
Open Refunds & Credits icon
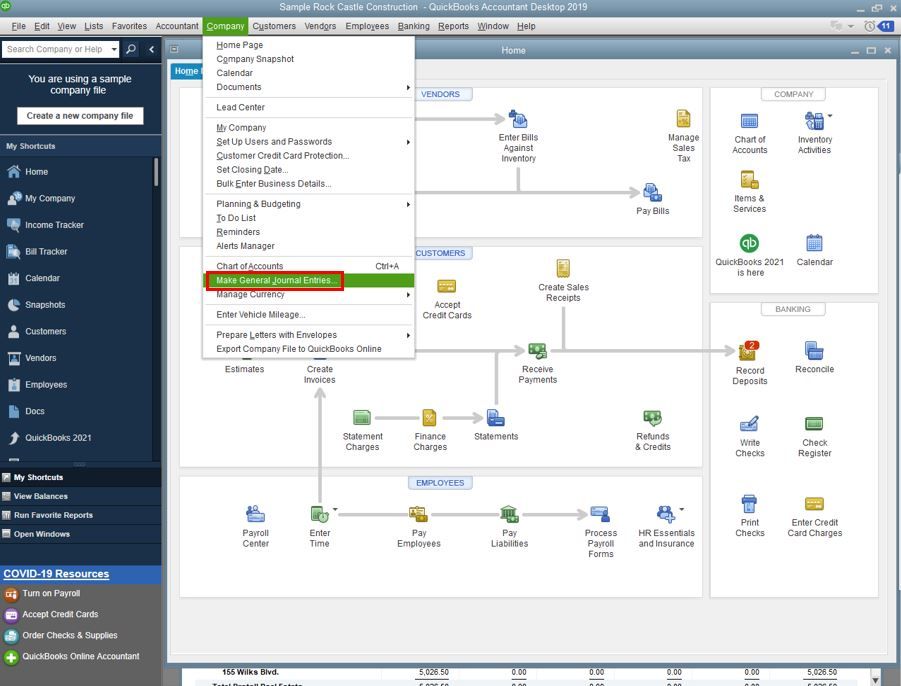[652, 418]
